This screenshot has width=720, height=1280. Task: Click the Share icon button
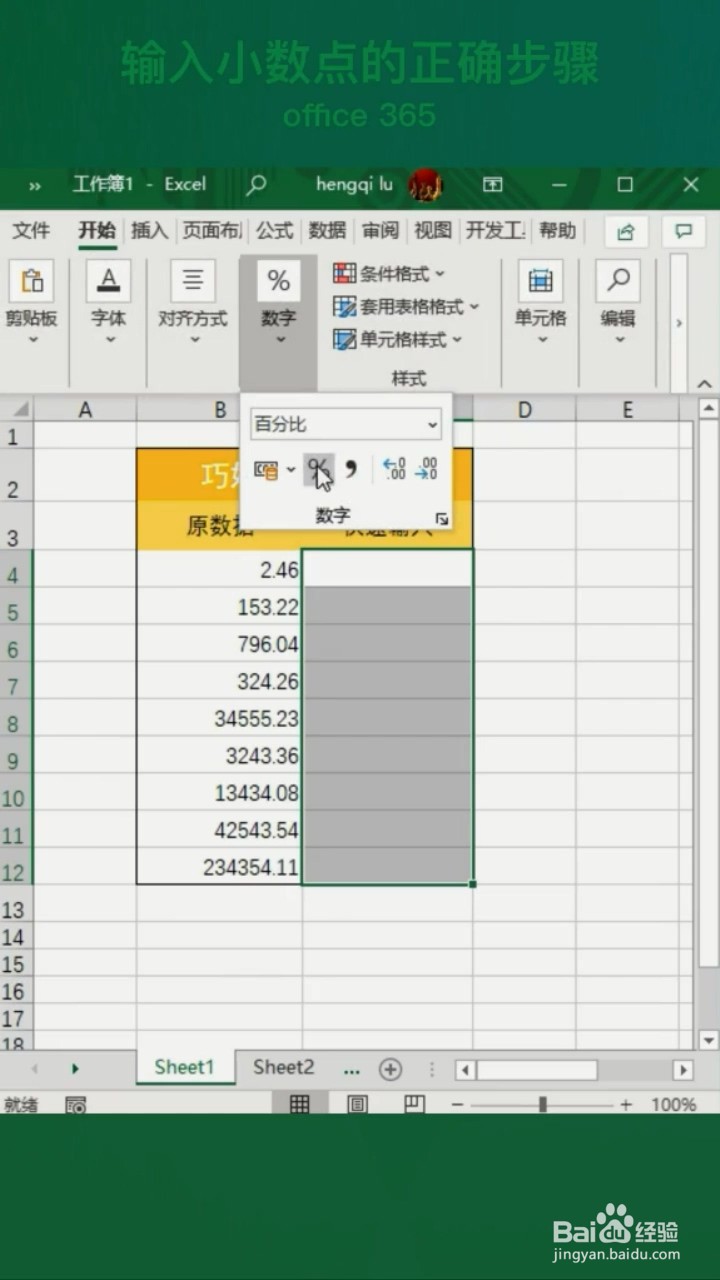tap(626, 232)
